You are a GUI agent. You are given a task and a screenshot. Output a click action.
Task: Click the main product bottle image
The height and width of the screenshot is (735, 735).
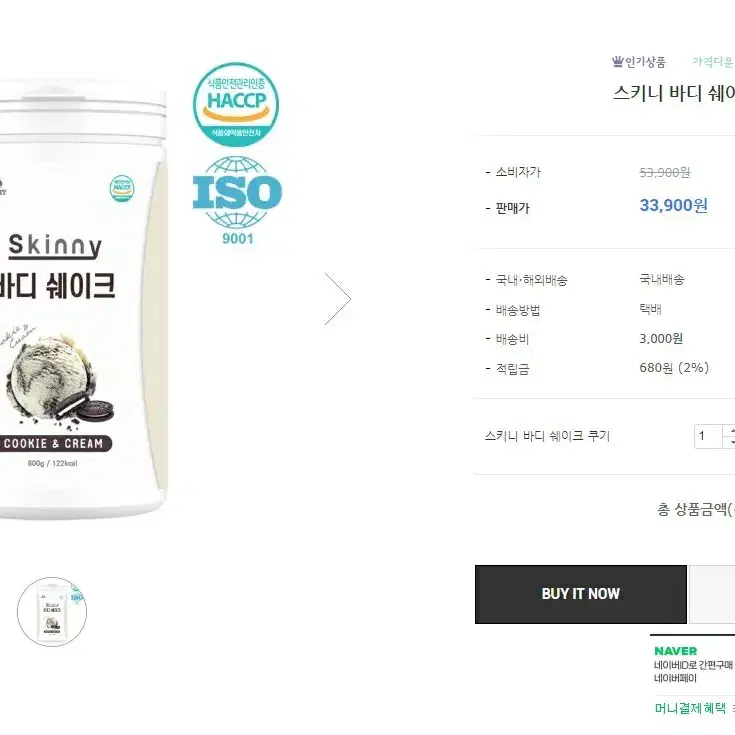(82, 302)
